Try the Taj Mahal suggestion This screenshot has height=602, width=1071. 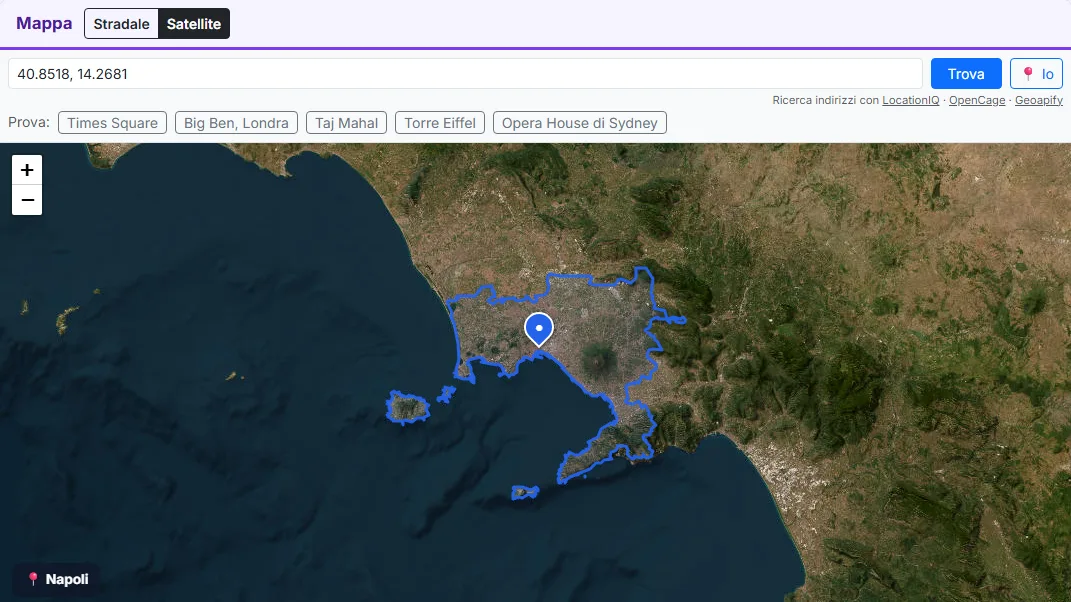pos(346,123)
